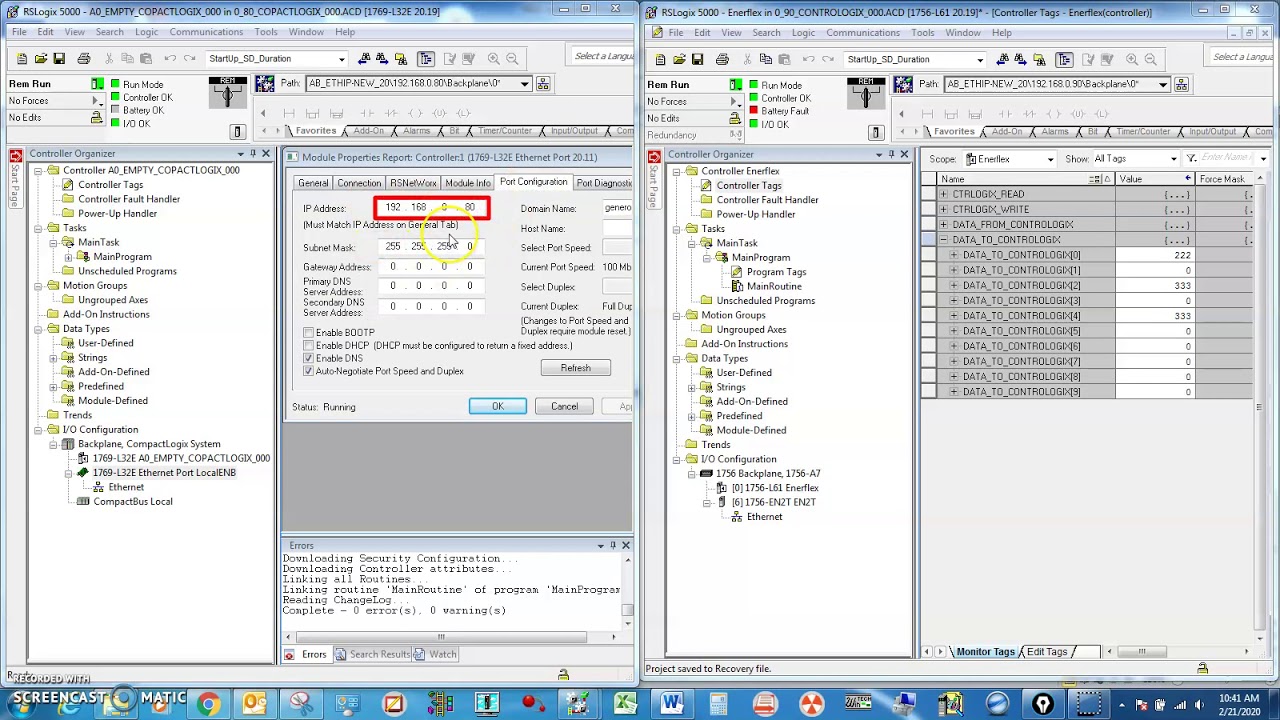This screenshot has width=1280, height=720.
Task: Close the right Controller Organizer panel
Action: [x=904, y=155]
